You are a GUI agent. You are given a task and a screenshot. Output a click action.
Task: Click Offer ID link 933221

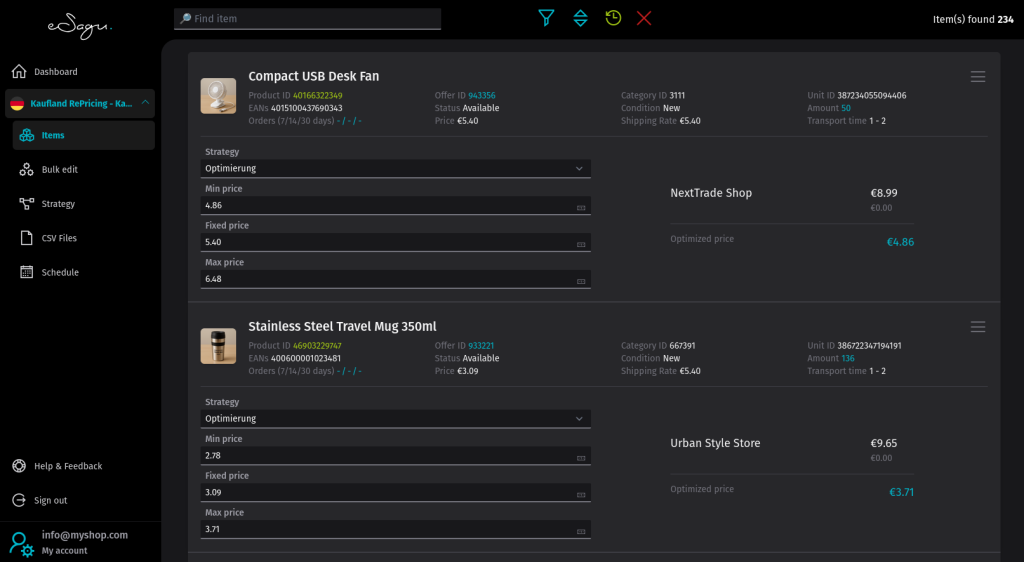(x=482, y=346)
